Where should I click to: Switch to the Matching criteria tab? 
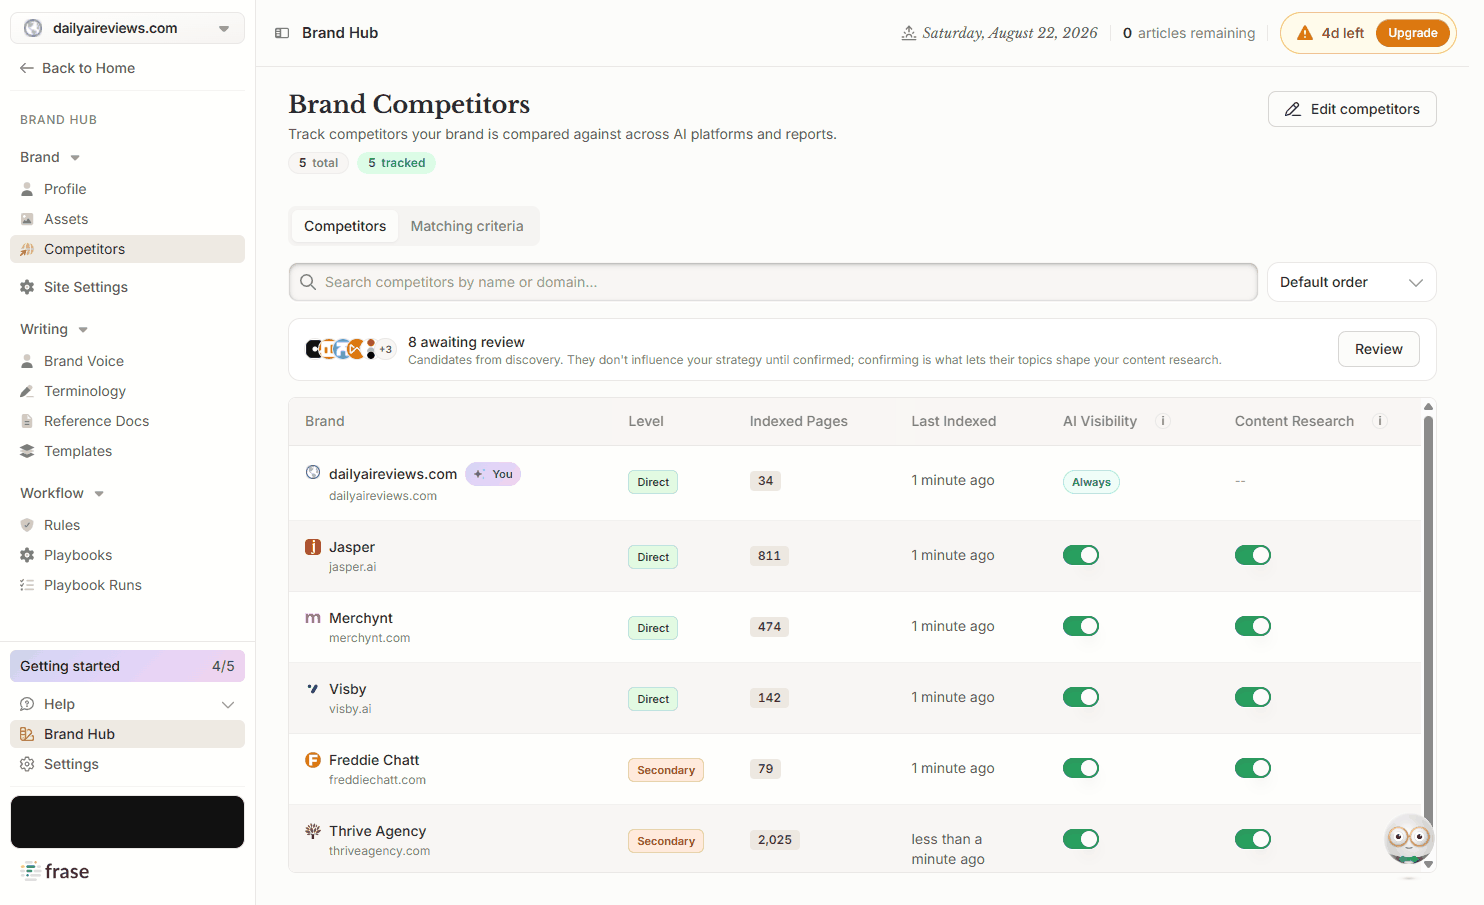[x=467, y=226]
